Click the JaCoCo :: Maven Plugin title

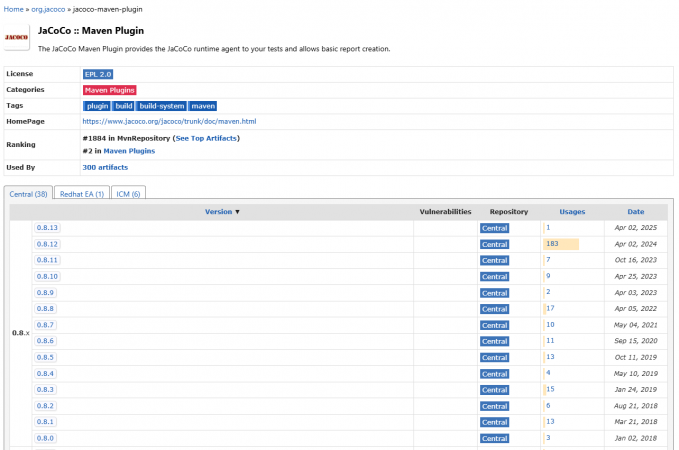point(91,31)
